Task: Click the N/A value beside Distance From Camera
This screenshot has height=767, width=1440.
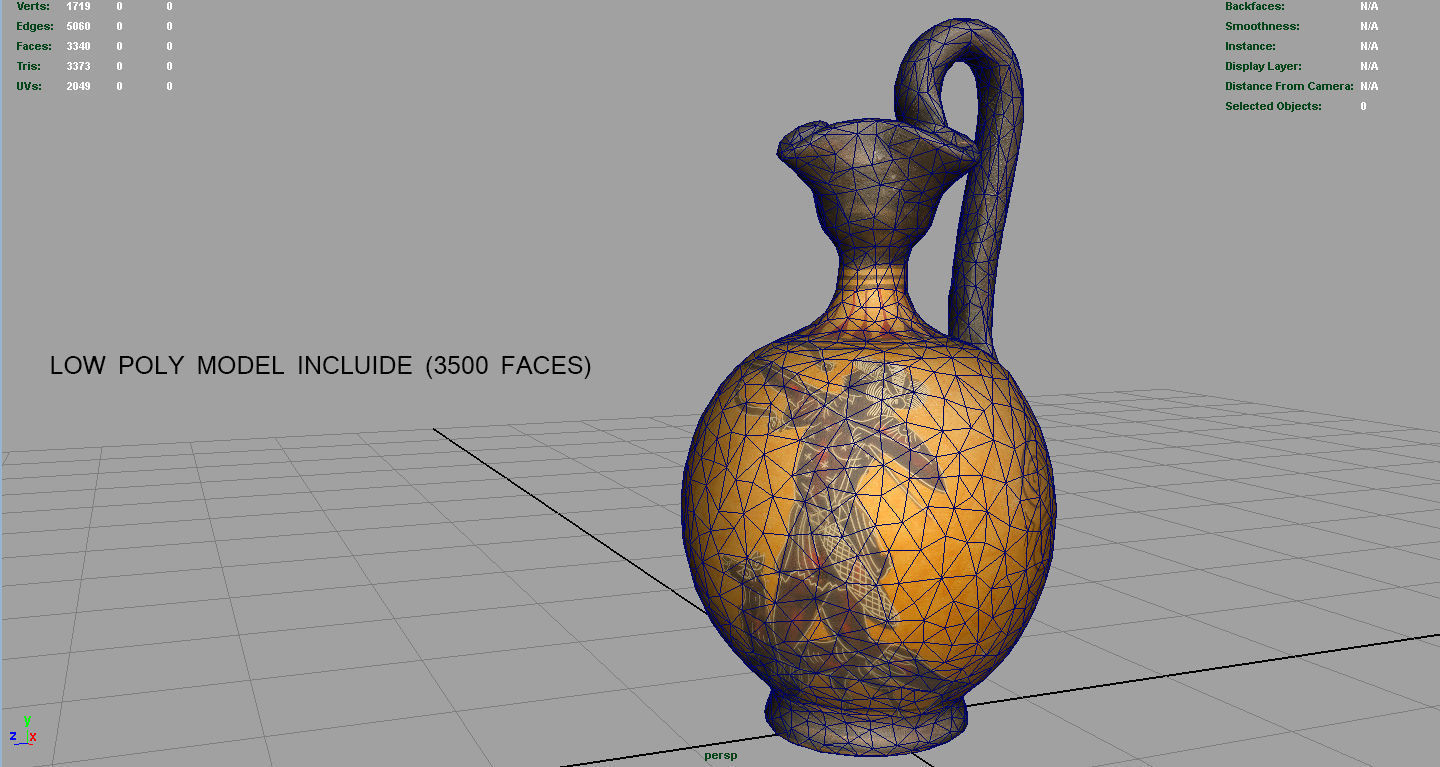Action: pos(1369,86)
